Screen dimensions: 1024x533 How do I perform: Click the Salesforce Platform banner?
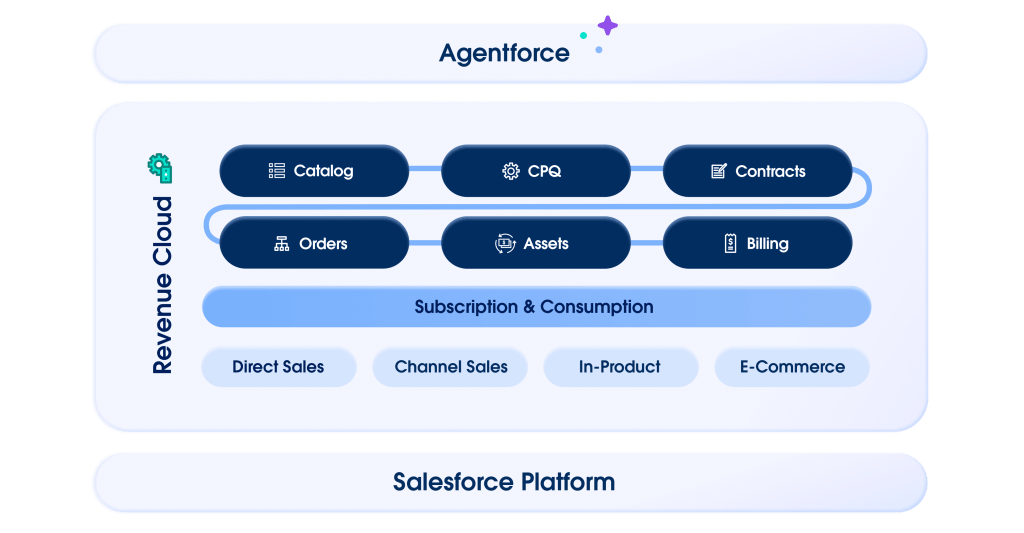(x=511, y=482)
